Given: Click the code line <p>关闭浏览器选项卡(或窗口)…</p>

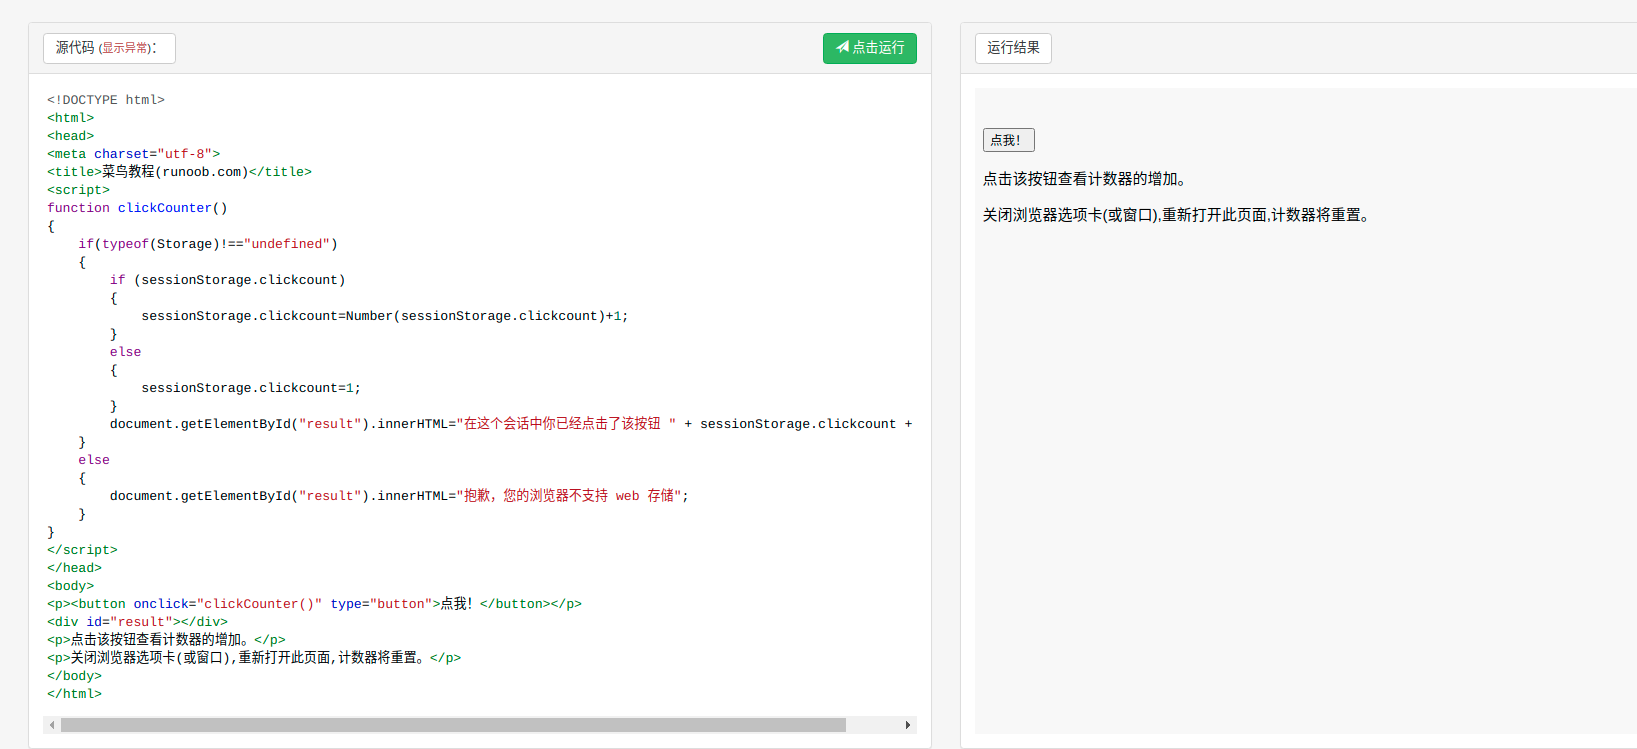Looking at the screenshot, I should [254, 658].
